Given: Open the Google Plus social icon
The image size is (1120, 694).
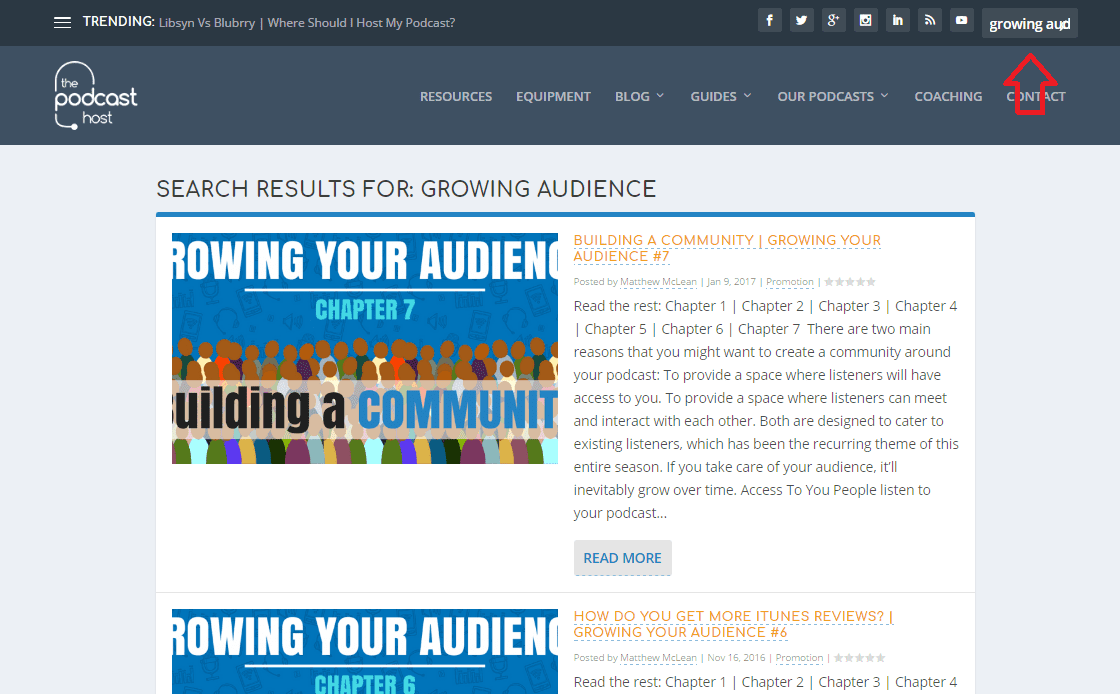Looking at the screenshot, I should click(x=833, y=20).
